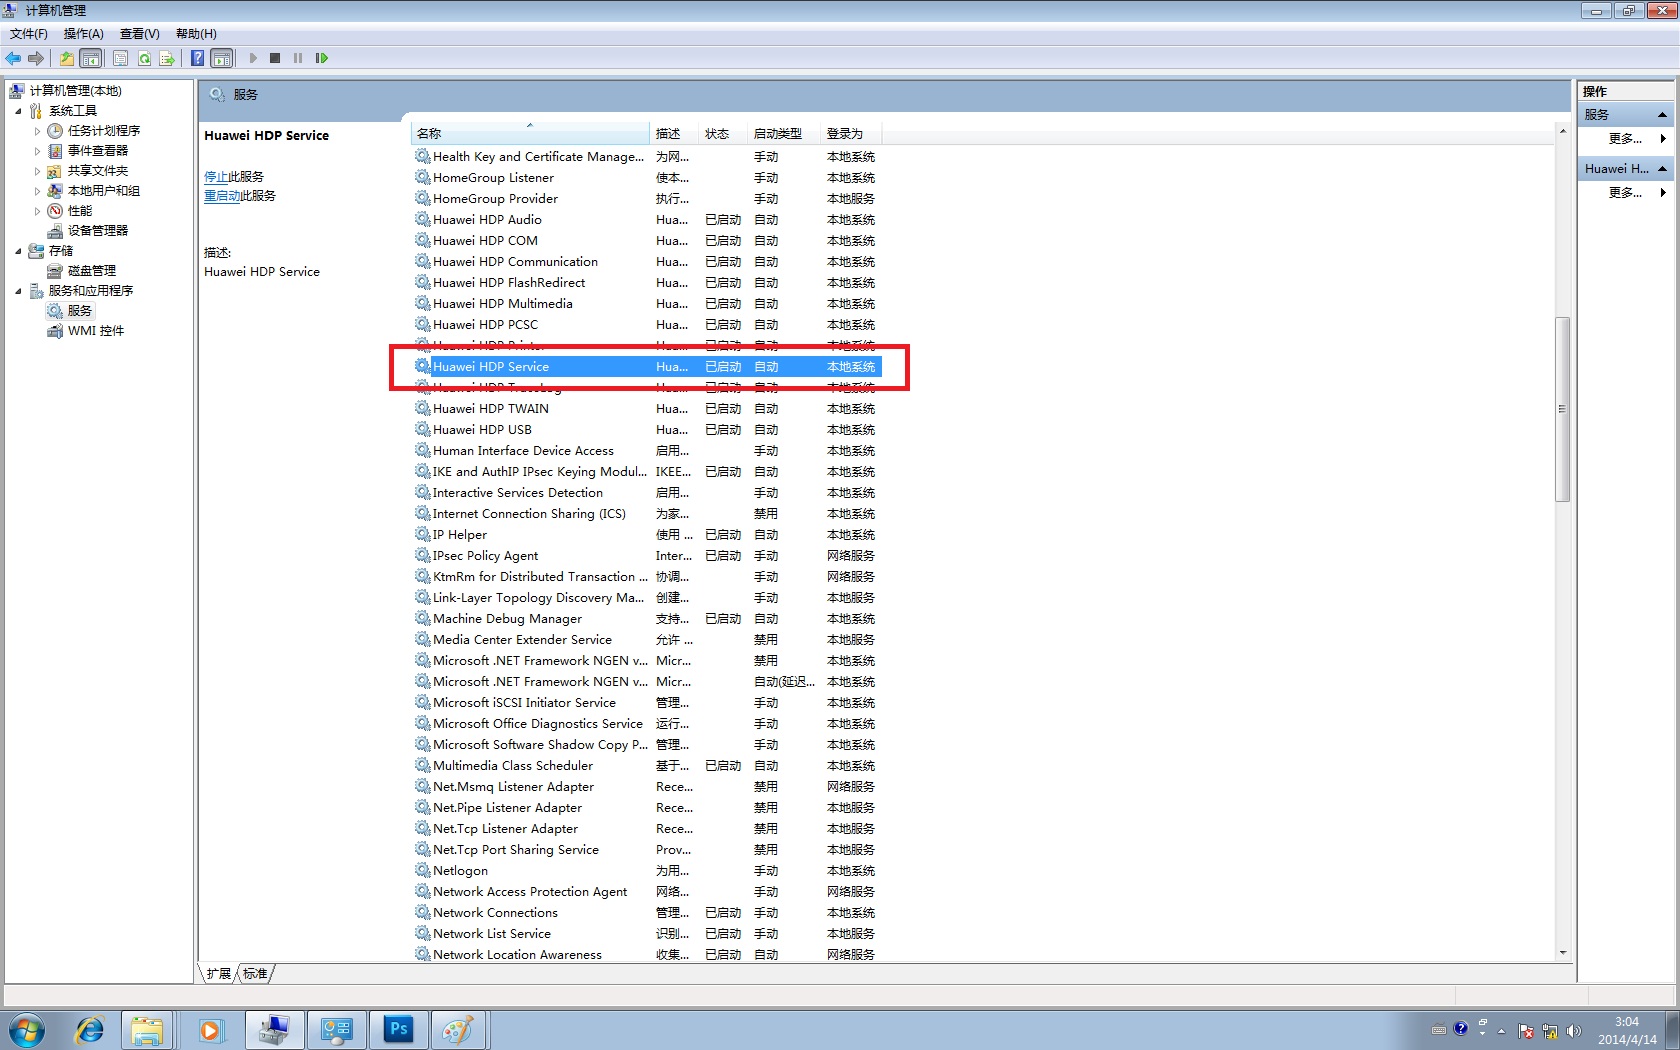
Task: Expand the 共享文件夹 tree node
Action: [x=38, y=171]
